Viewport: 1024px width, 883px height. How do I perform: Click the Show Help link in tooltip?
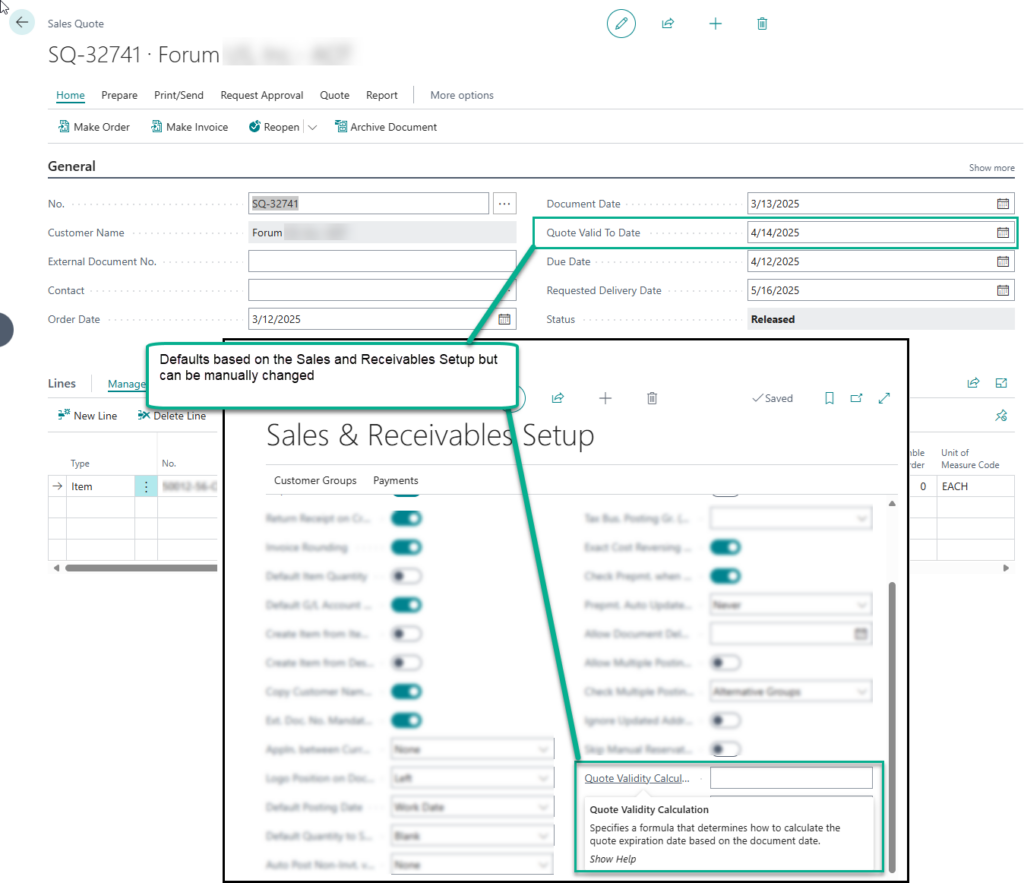coord(612,859)
